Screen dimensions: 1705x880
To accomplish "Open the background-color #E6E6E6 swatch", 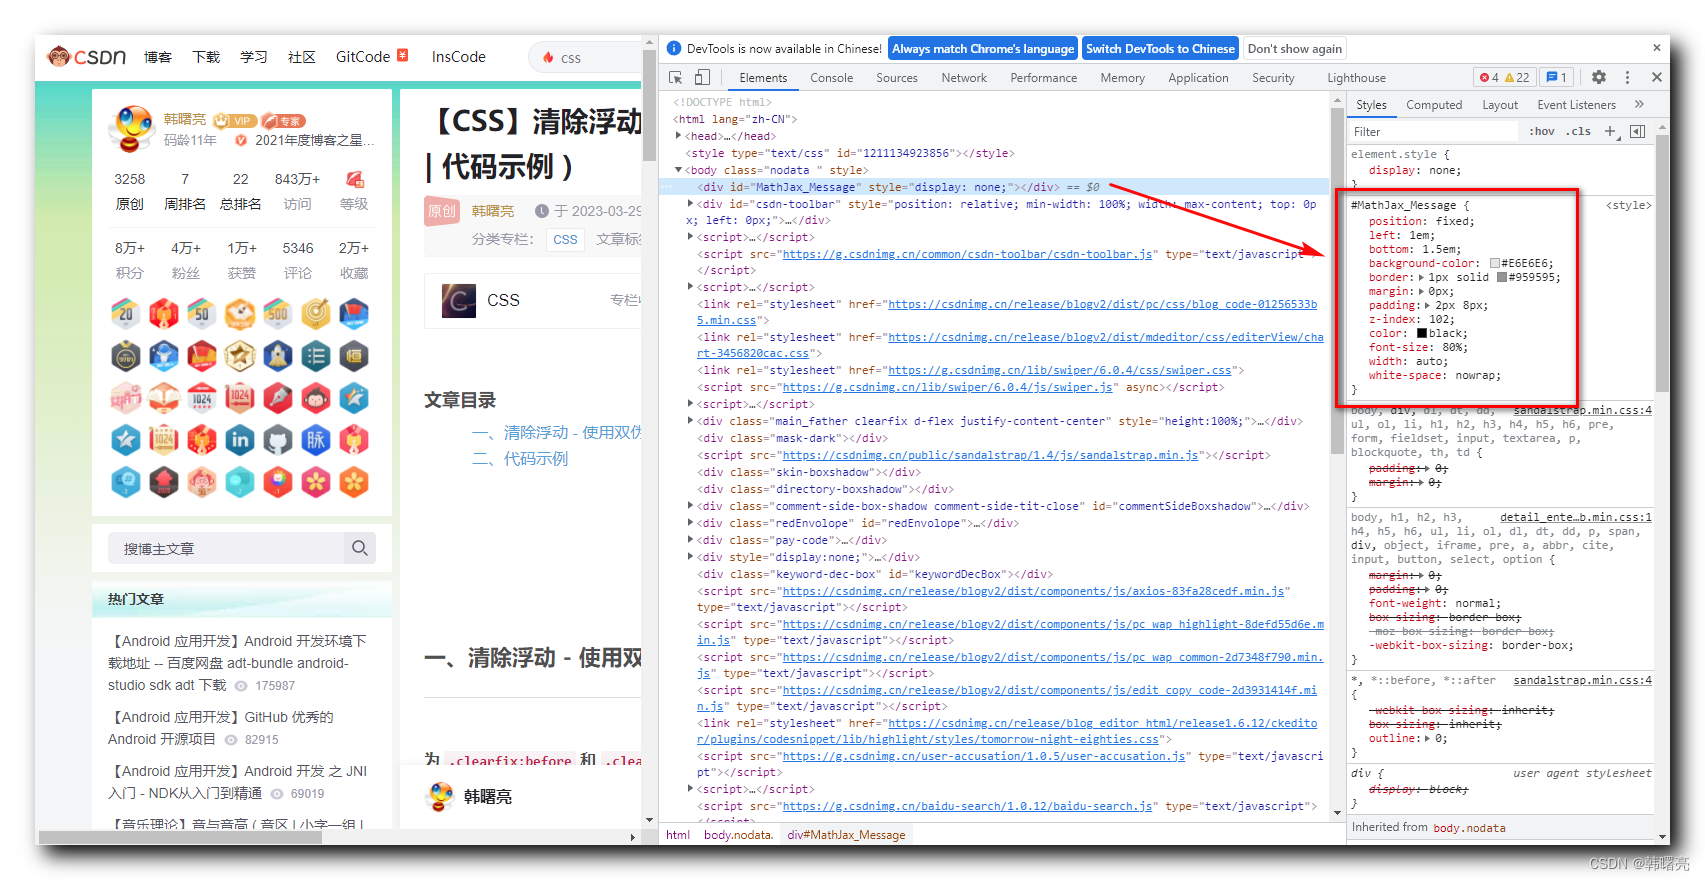I will tap(1494, 264).
